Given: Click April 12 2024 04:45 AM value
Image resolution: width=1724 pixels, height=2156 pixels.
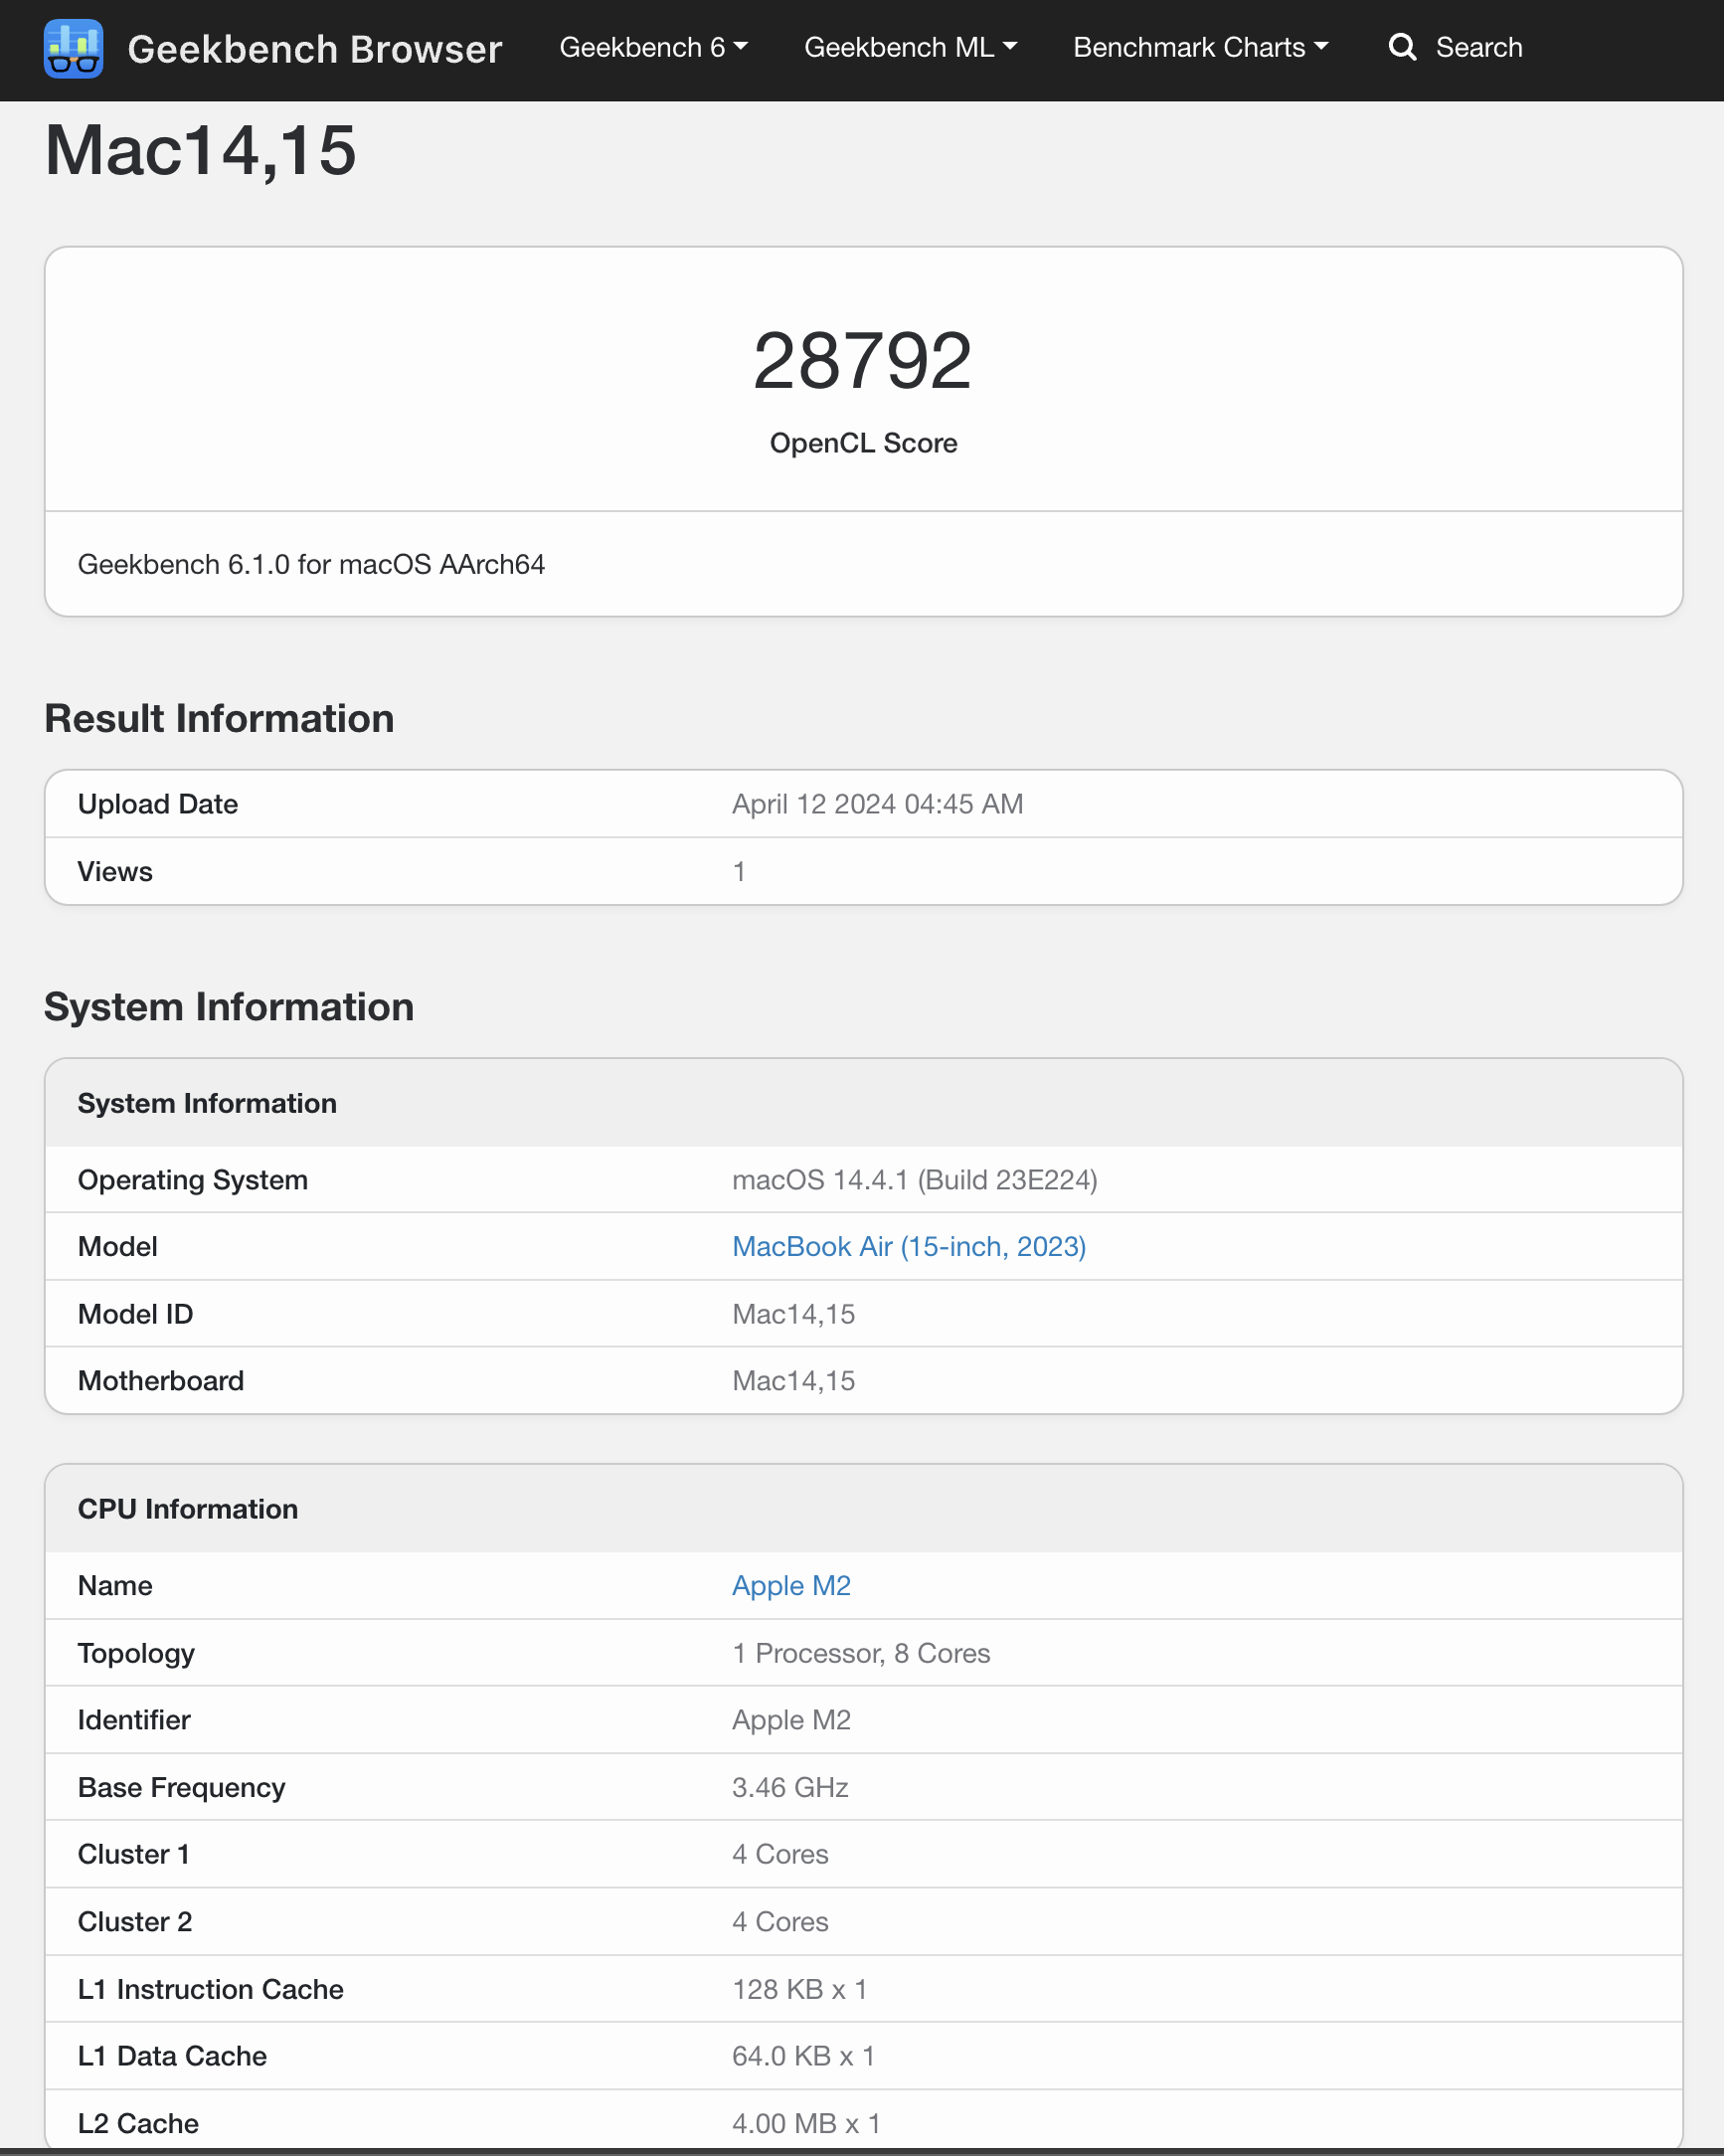Looking at the screenshot, I should [877, 804].
